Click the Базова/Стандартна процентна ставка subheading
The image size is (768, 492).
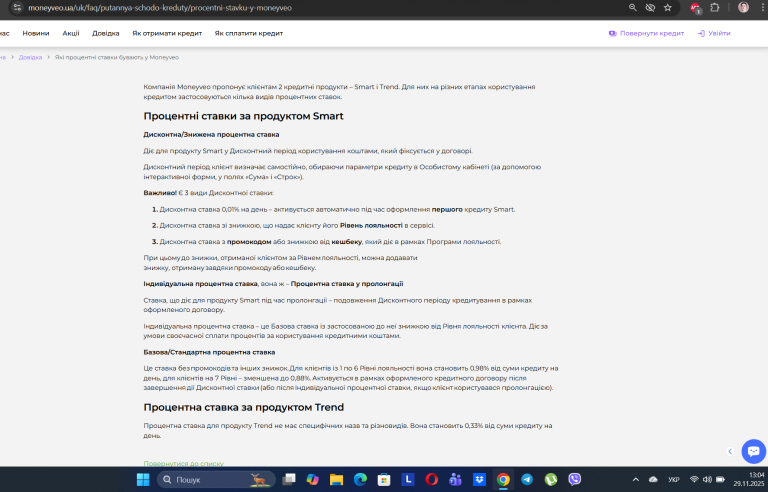(209, 352)
